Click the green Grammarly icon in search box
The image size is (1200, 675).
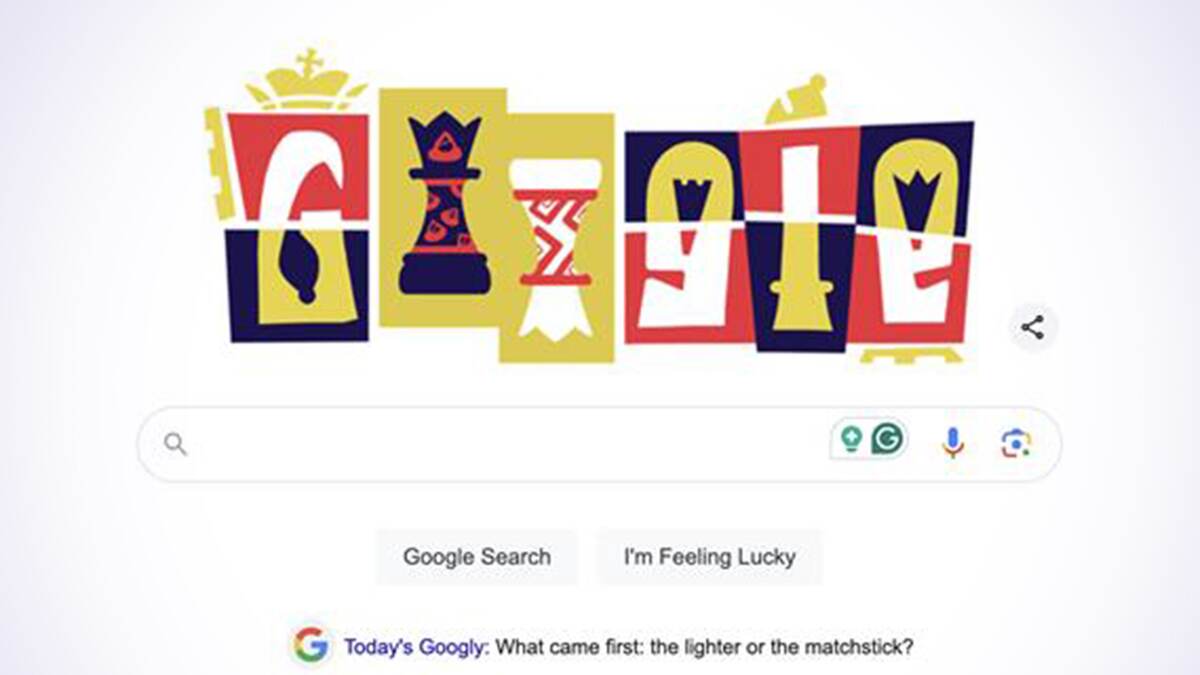click(886, 438)
